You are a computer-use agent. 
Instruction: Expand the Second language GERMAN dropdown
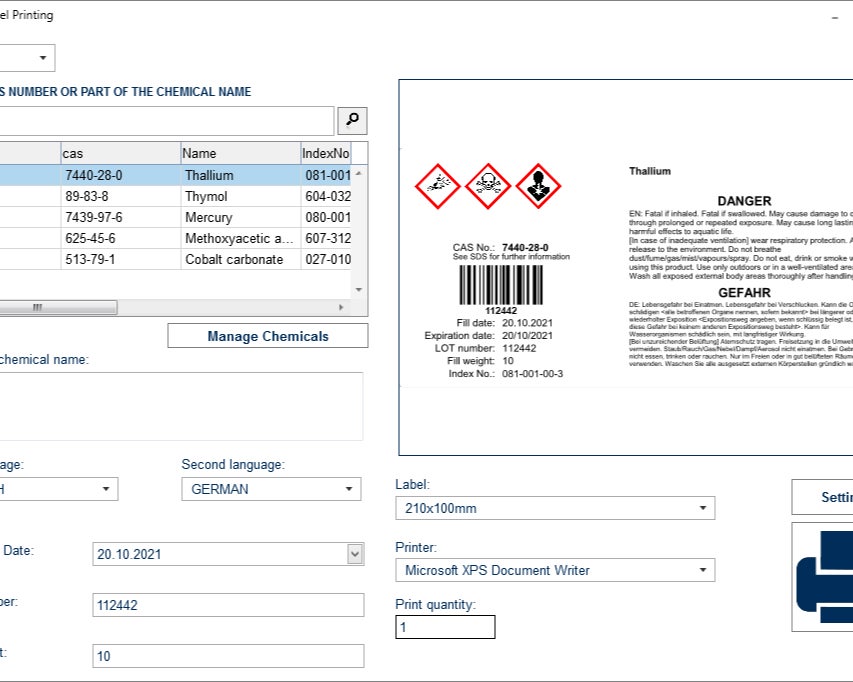pyautogui.click(x=349, y=489)
